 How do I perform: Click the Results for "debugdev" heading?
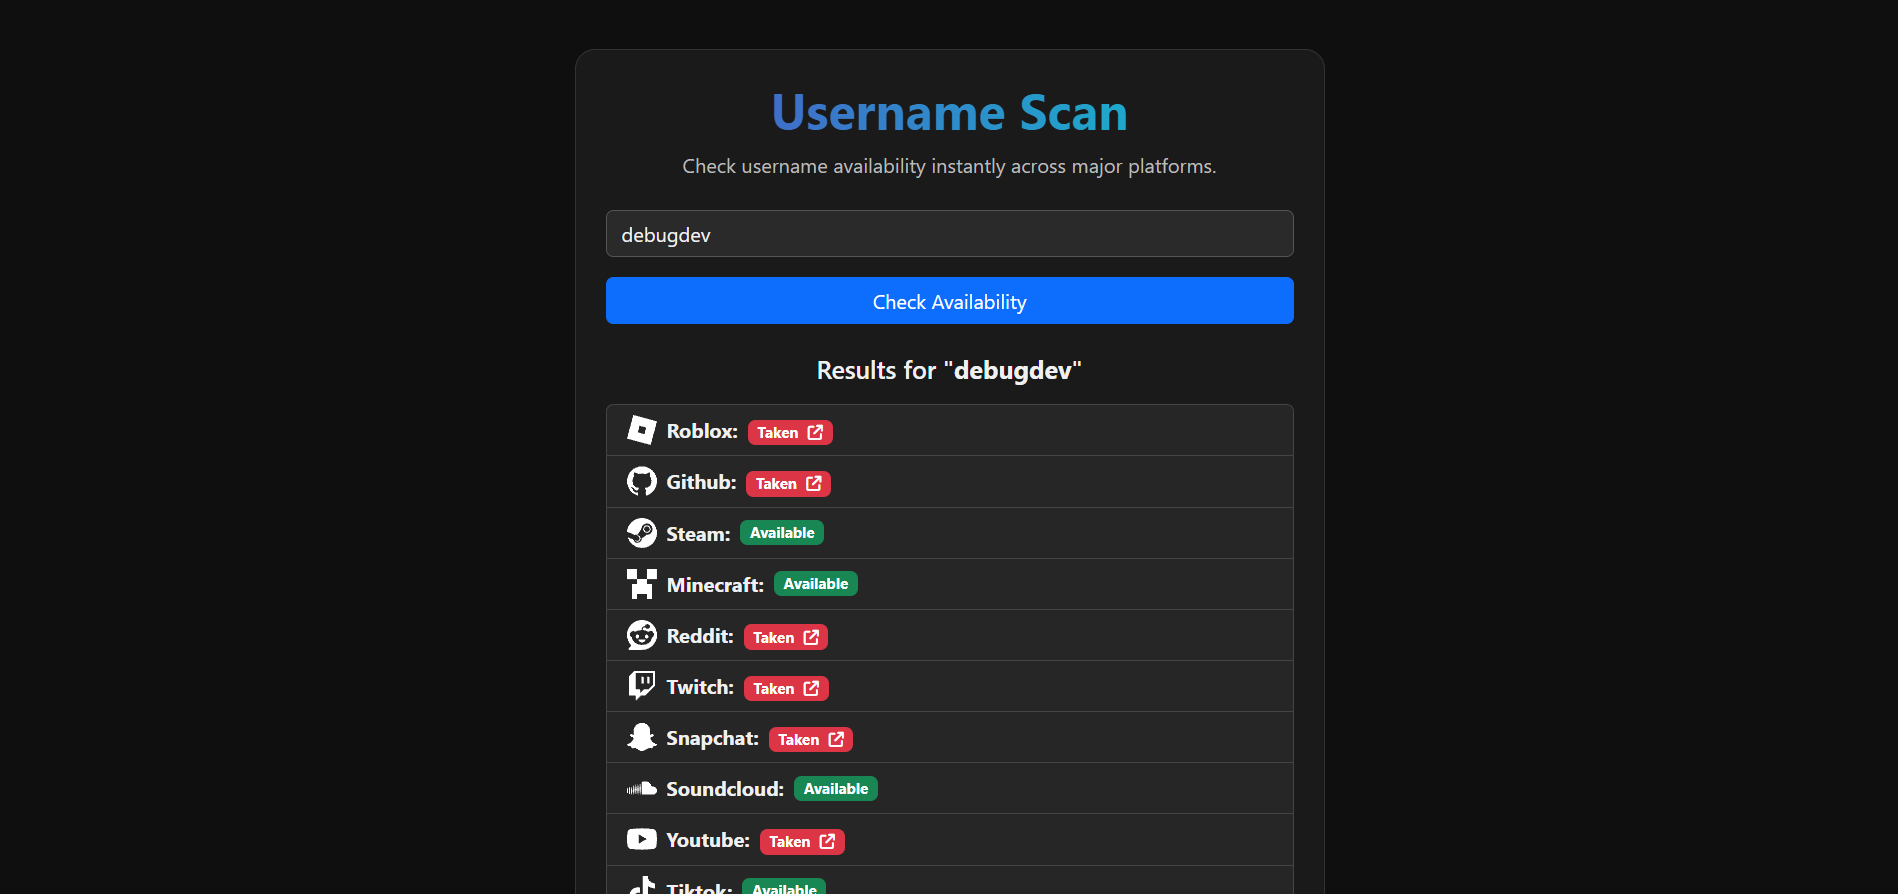[x=949, y=371]
